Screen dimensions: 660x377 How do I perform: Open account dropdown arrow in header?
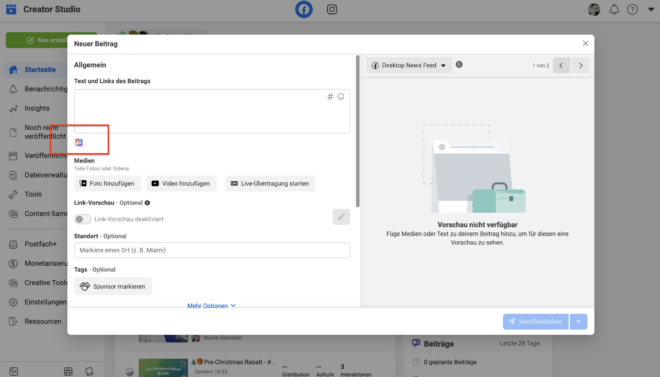point(651,9)
